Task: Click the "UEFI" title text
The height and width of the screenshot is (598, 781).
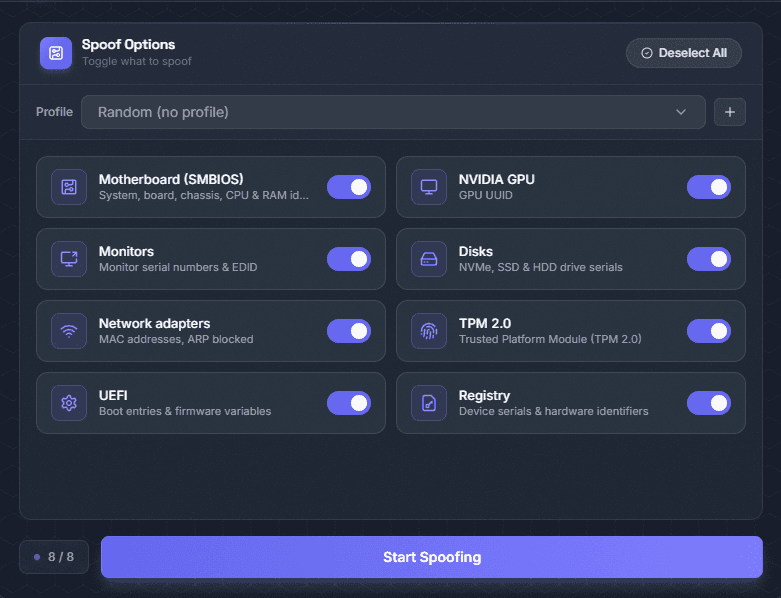Action: pos(113,395)
